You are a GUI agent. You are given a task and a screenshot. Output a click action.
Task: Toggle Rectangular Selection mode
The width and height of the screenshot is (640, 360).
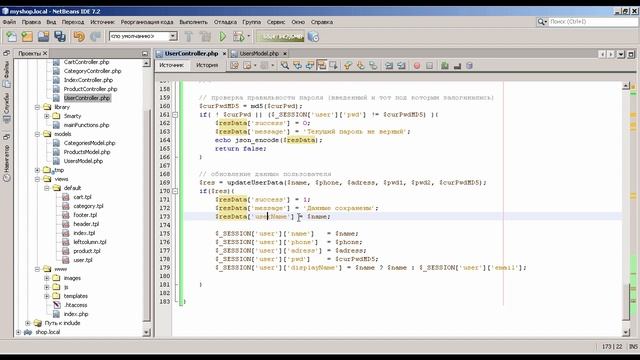pos(333,65)
